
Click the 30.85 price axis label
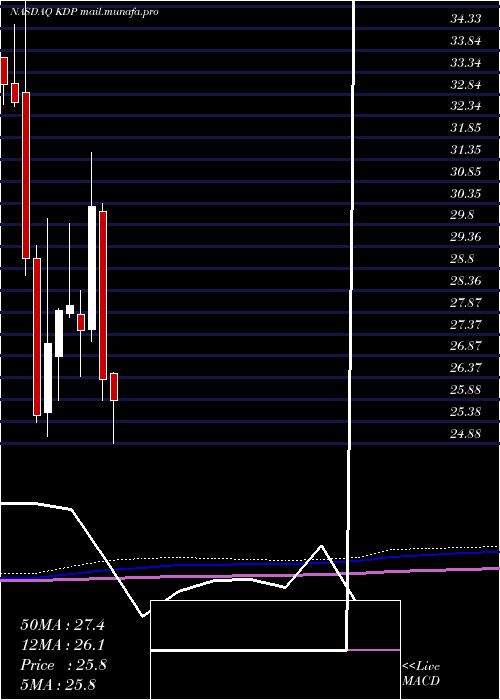[466, 171]
